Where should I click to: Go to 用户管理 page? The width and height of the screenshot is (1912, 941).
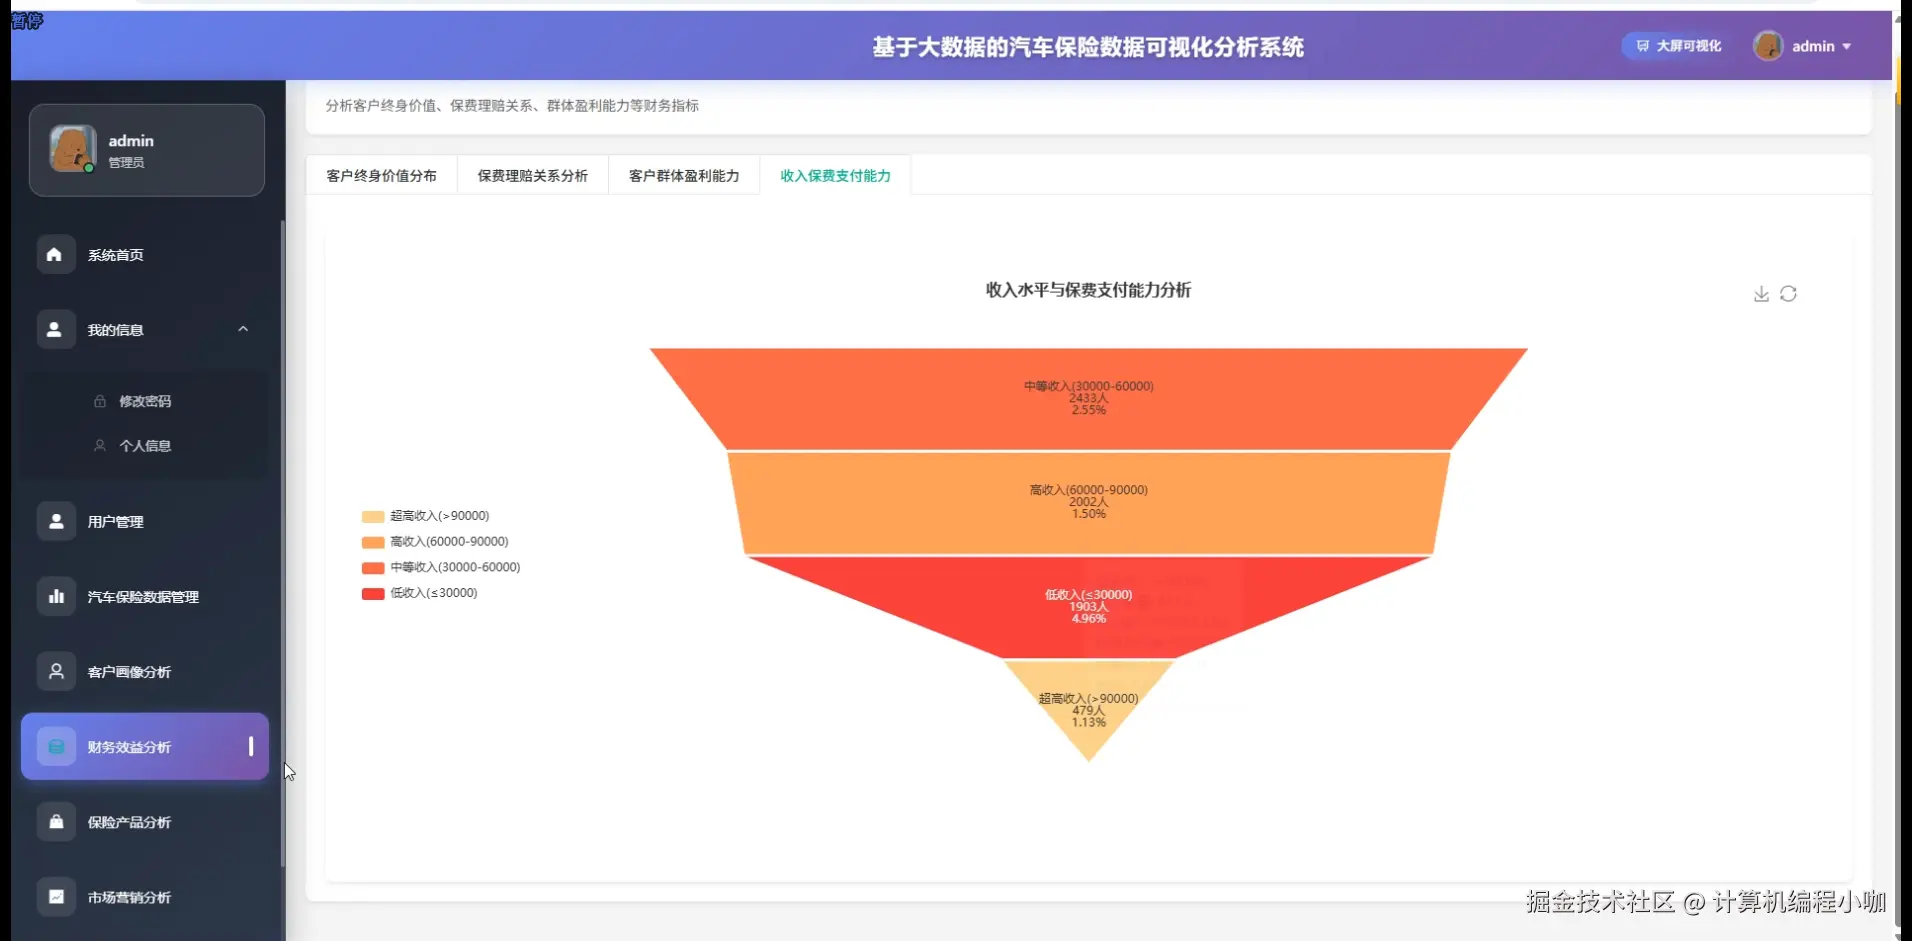click(x=145, y=521)
